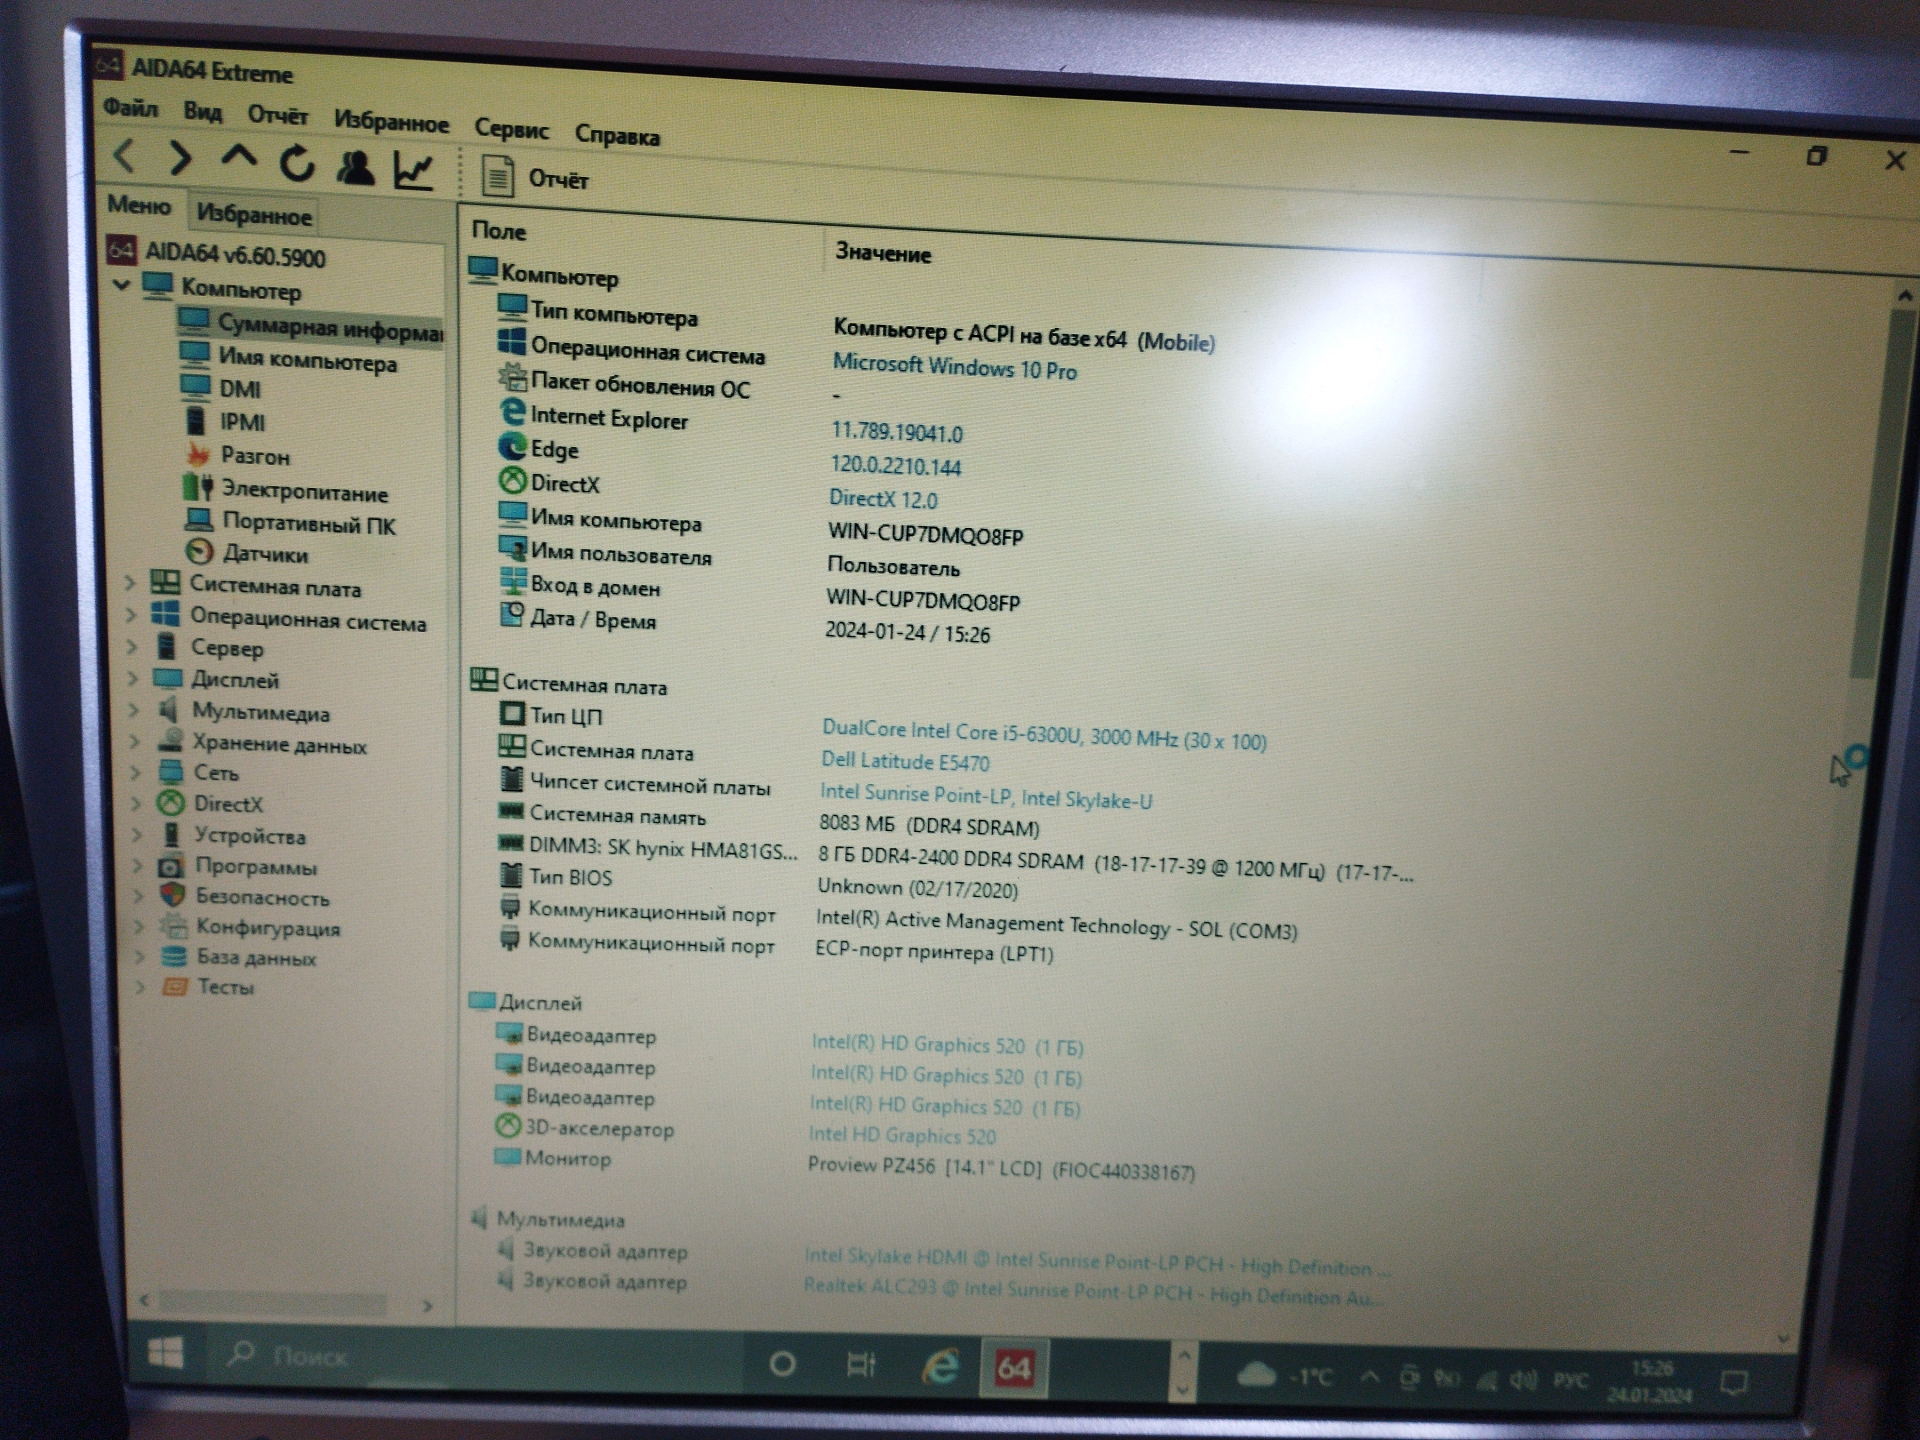Click the Устройства tree icon
This screenshot has height=1440, width=1920.
click(x=172, y=834)
